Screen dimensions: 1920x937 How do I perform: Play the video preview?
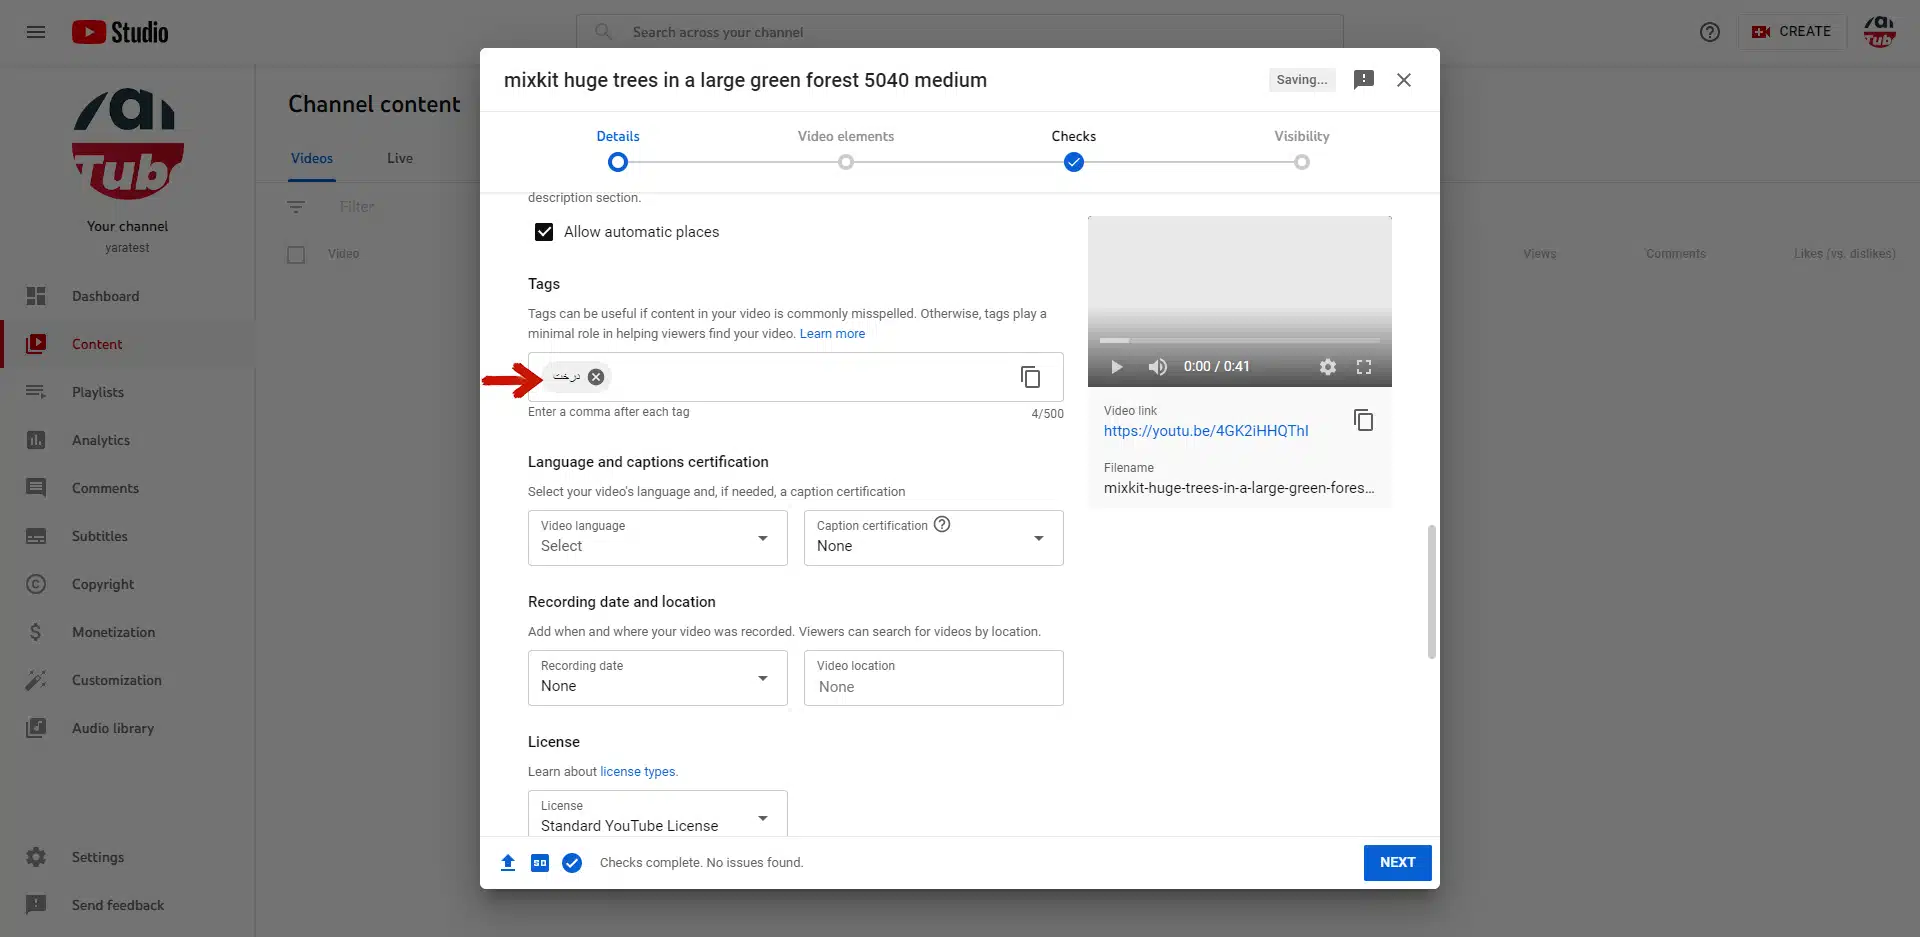coord(1116,367)
